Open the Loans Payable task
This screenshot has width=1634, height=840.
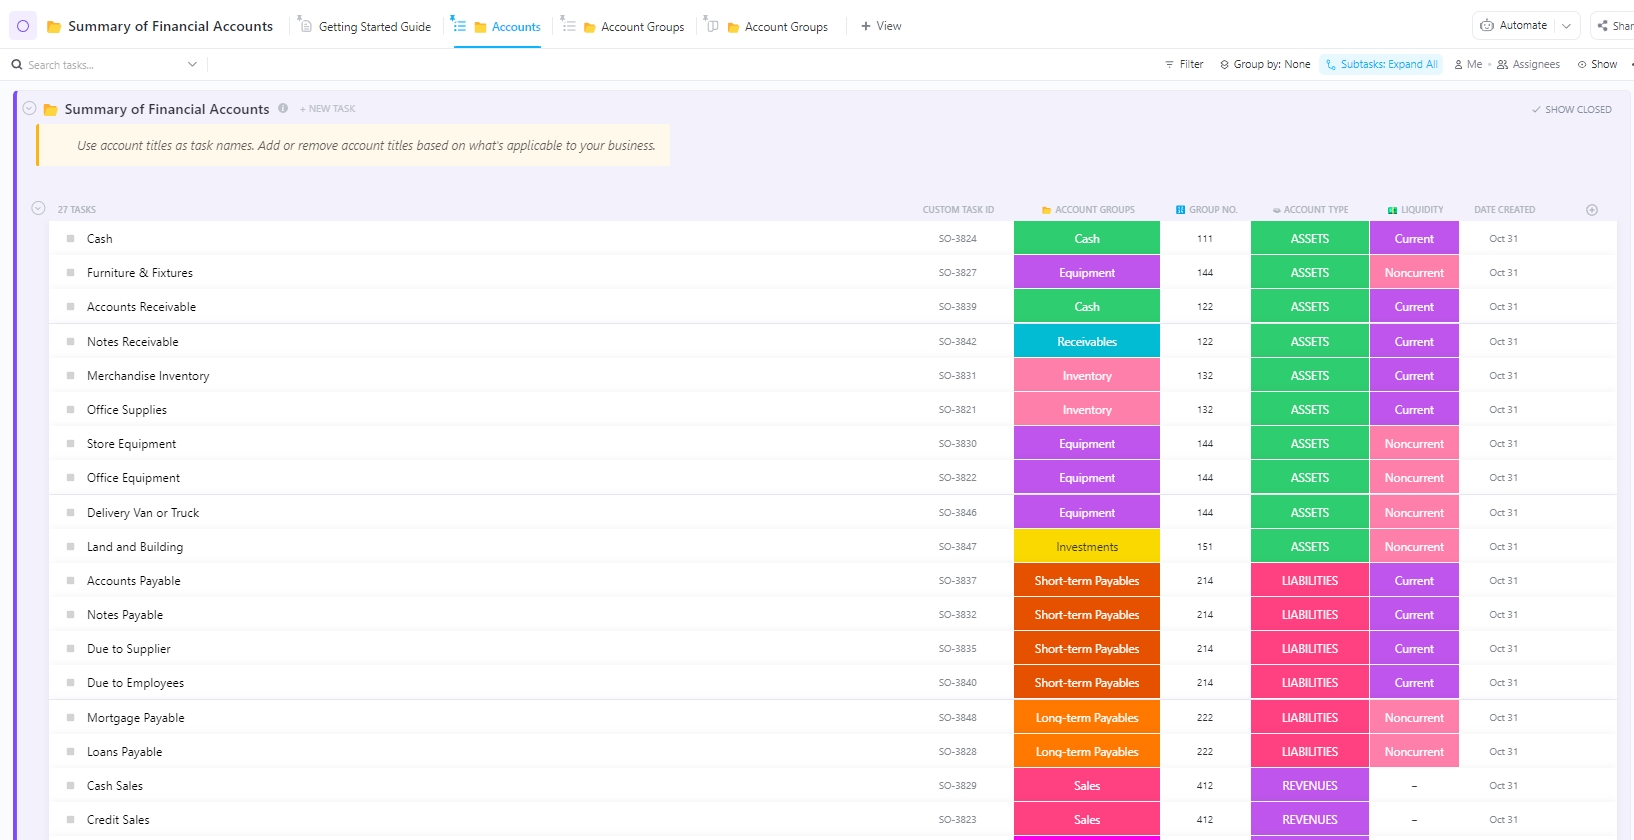pyautogui.click(x=124, y=752)
